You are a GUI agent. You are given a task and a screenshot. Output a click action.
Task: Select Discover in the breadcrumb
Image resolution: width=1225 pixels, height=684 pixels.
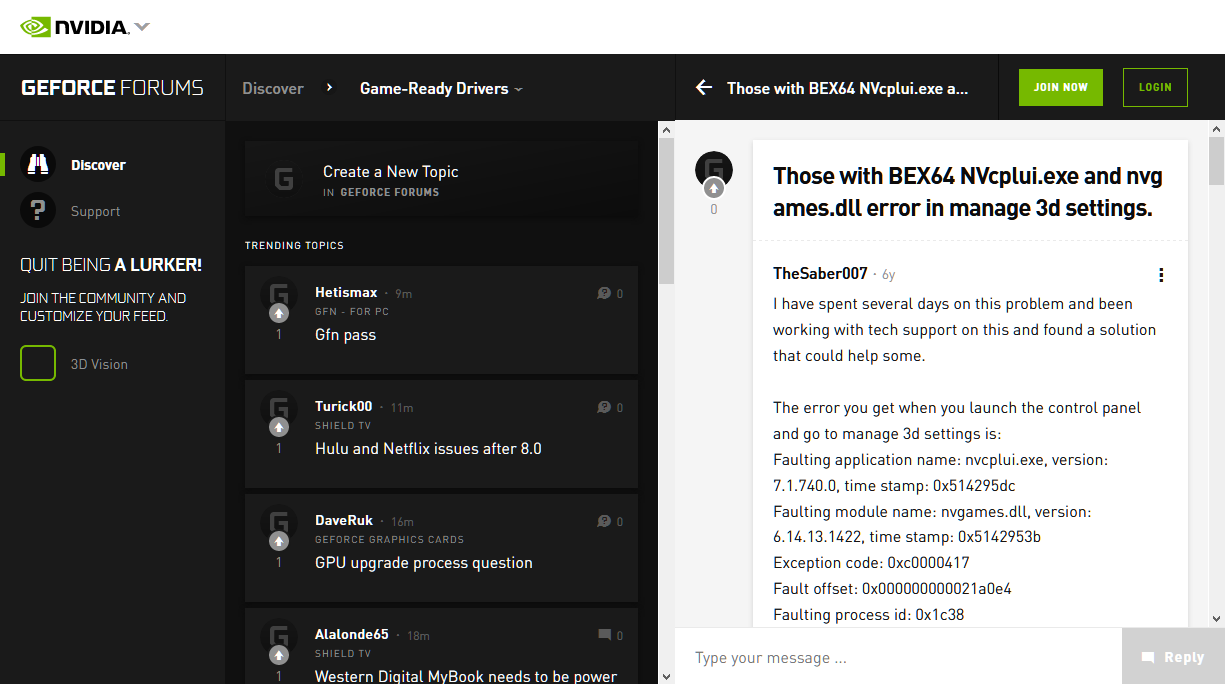pyautogui.click(x=272, y=88)
